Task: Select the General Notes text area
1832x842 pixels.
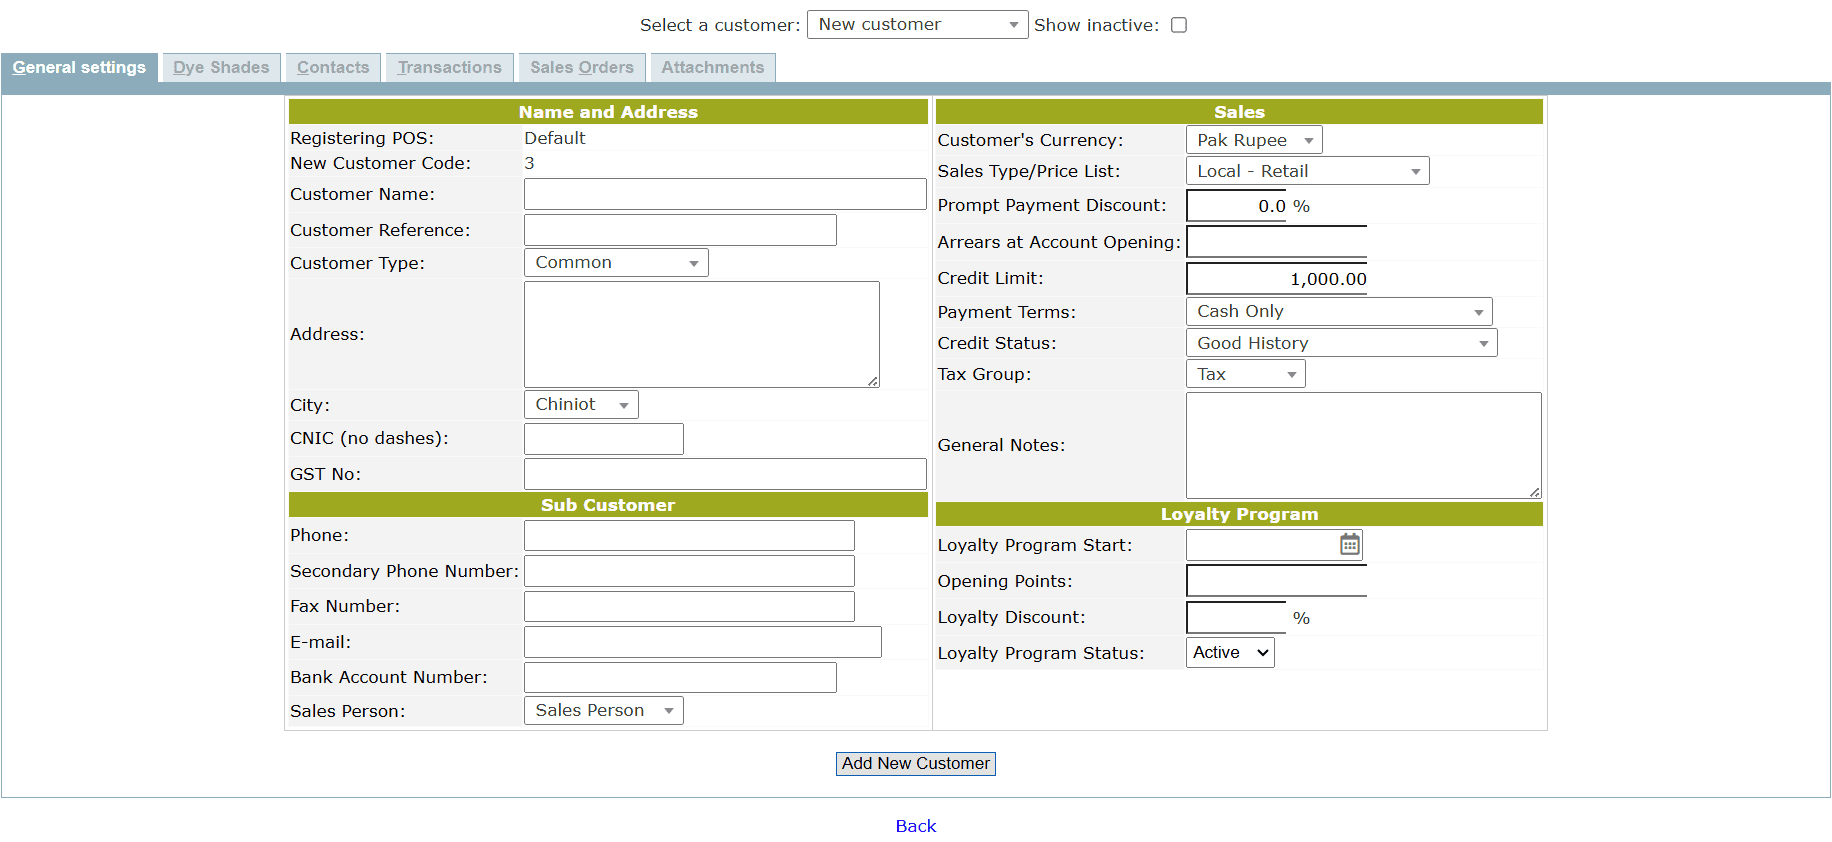Action: [1362, 445]
